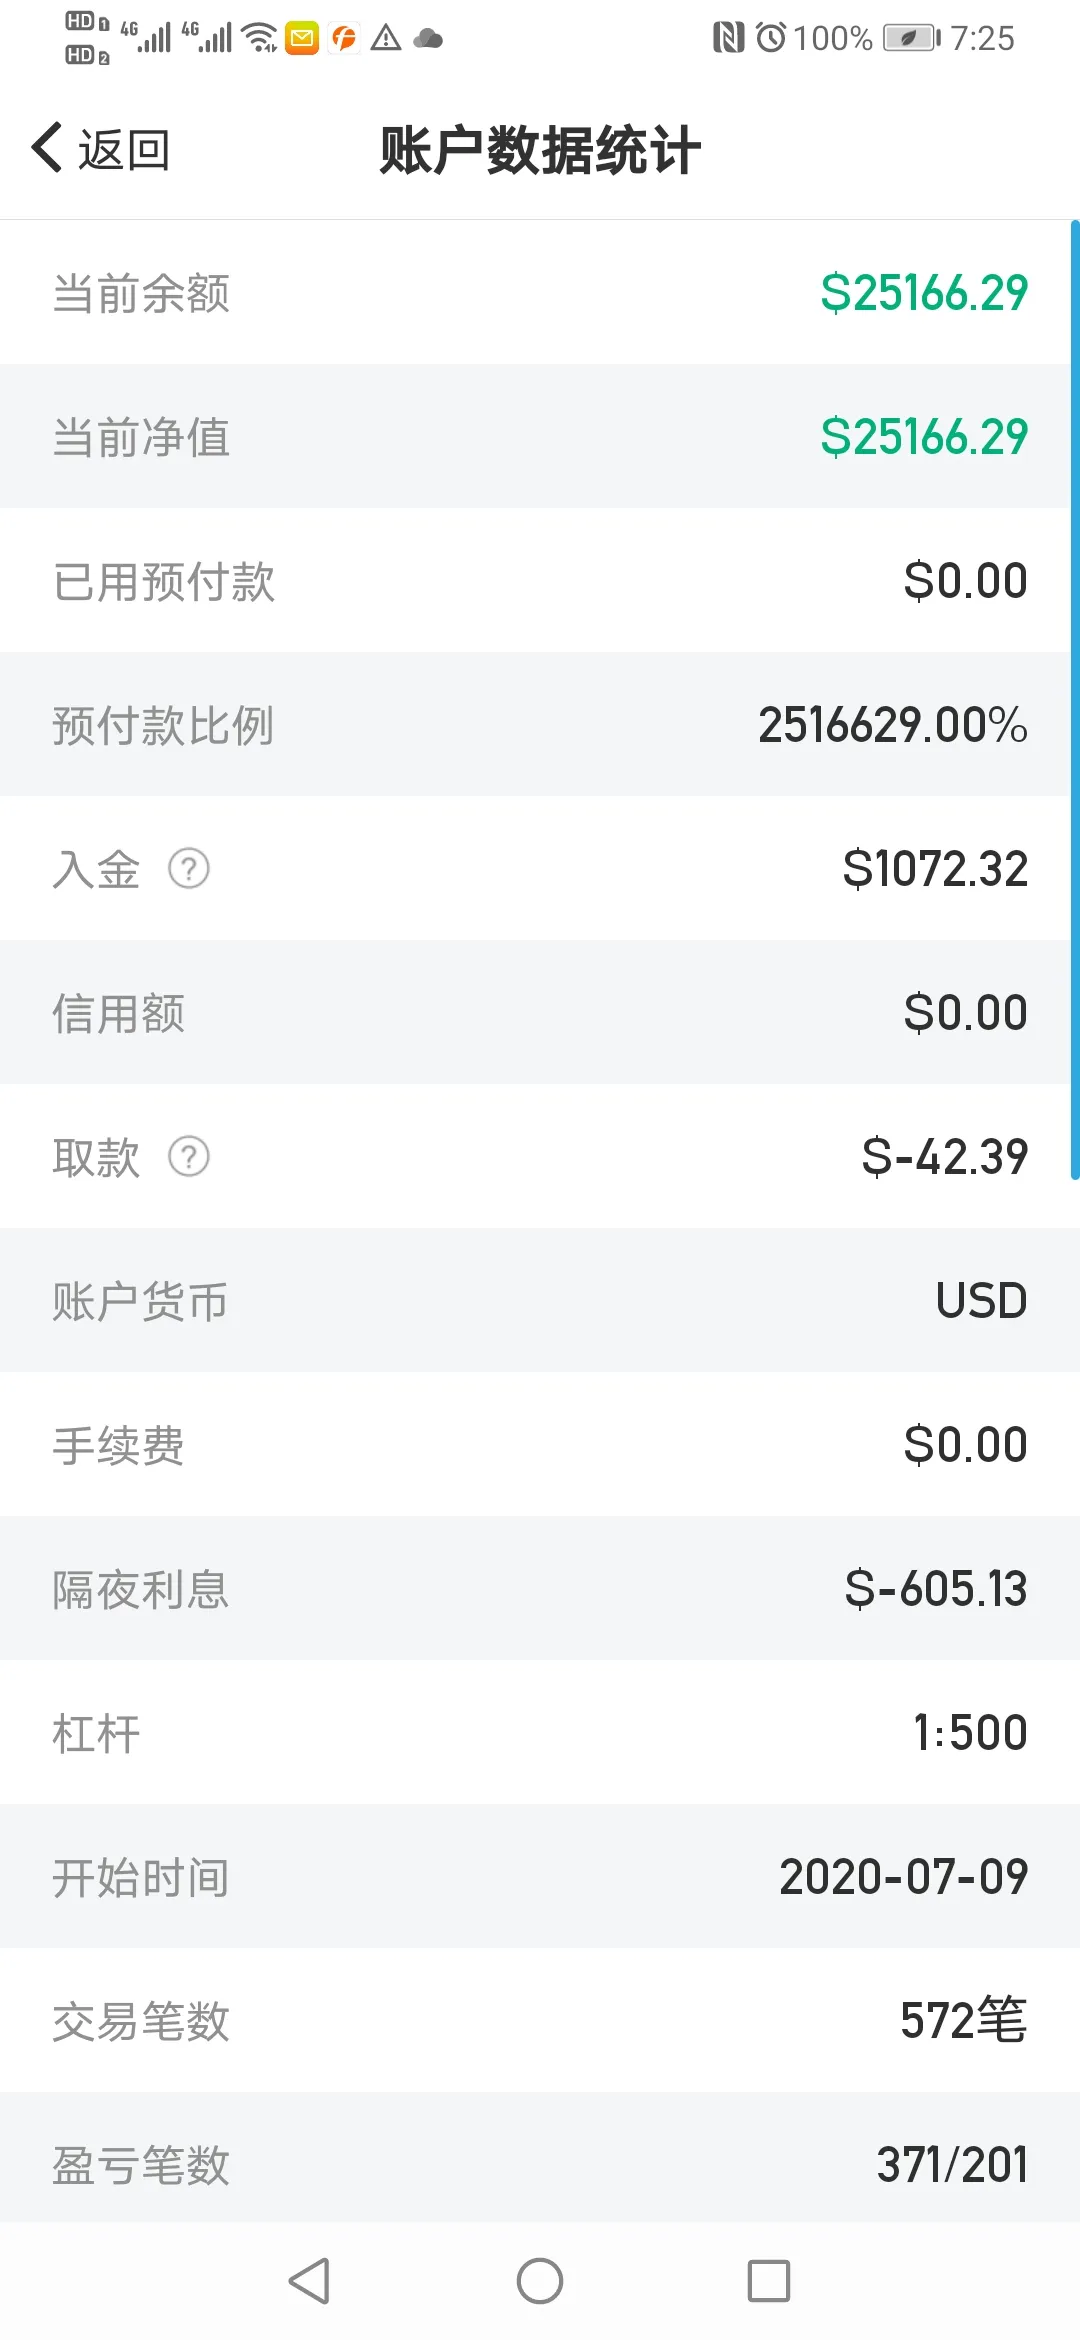
Task: Select the 杠杆 1:500 row
Action: coord(540,1732)
